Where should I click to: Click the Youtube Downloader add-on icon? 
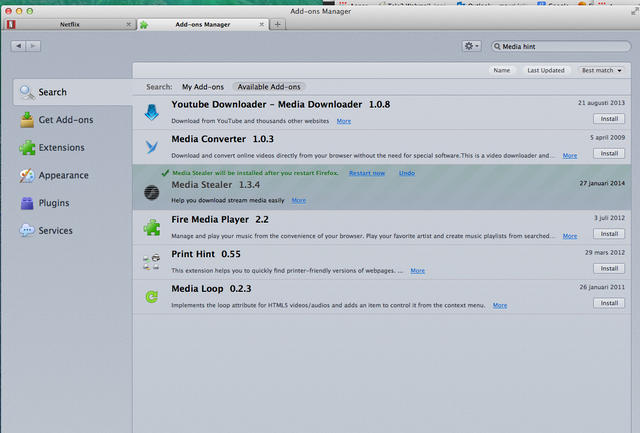(152, 112)
